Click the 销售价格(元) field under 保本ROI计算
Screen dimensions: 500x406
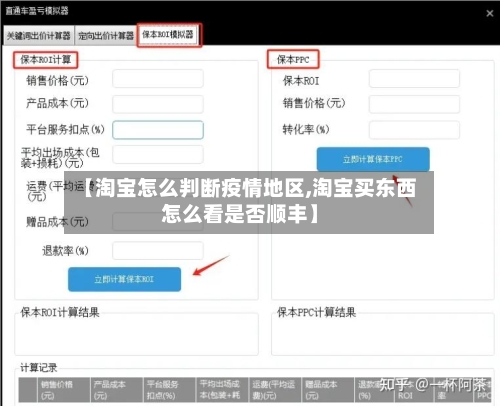point(158,79)
